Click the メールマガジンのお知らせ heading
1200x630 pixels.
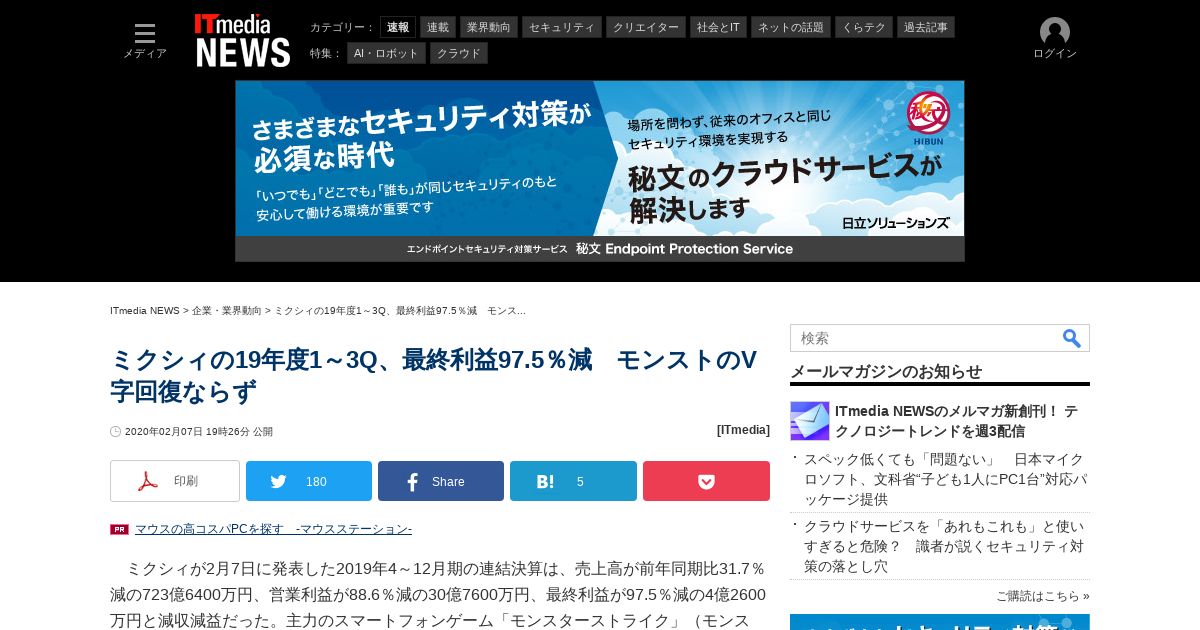tap(886, 371)
